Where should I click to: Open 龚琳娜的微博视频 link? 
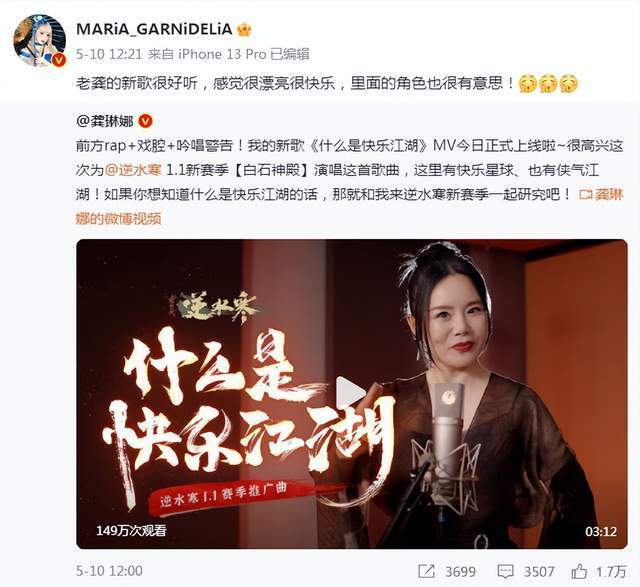[349, 207]
